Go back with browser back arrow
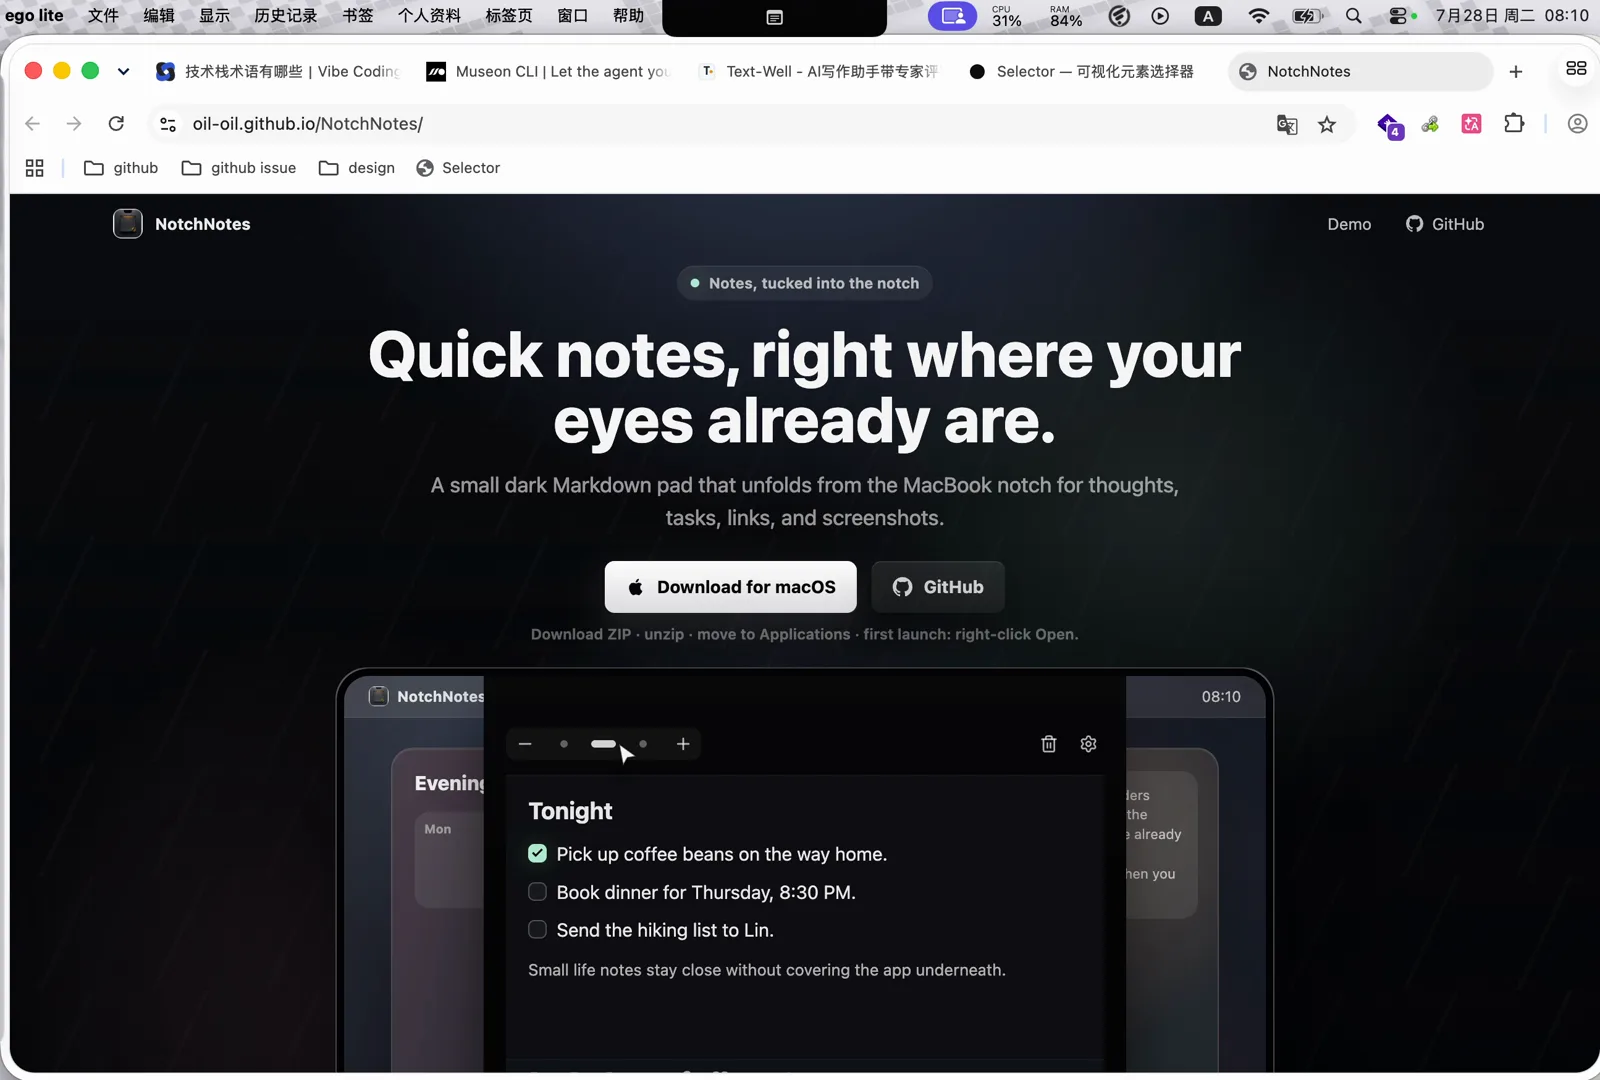Image resolution: width=1600 pixels, height=1080 pixels. point(32,124)
